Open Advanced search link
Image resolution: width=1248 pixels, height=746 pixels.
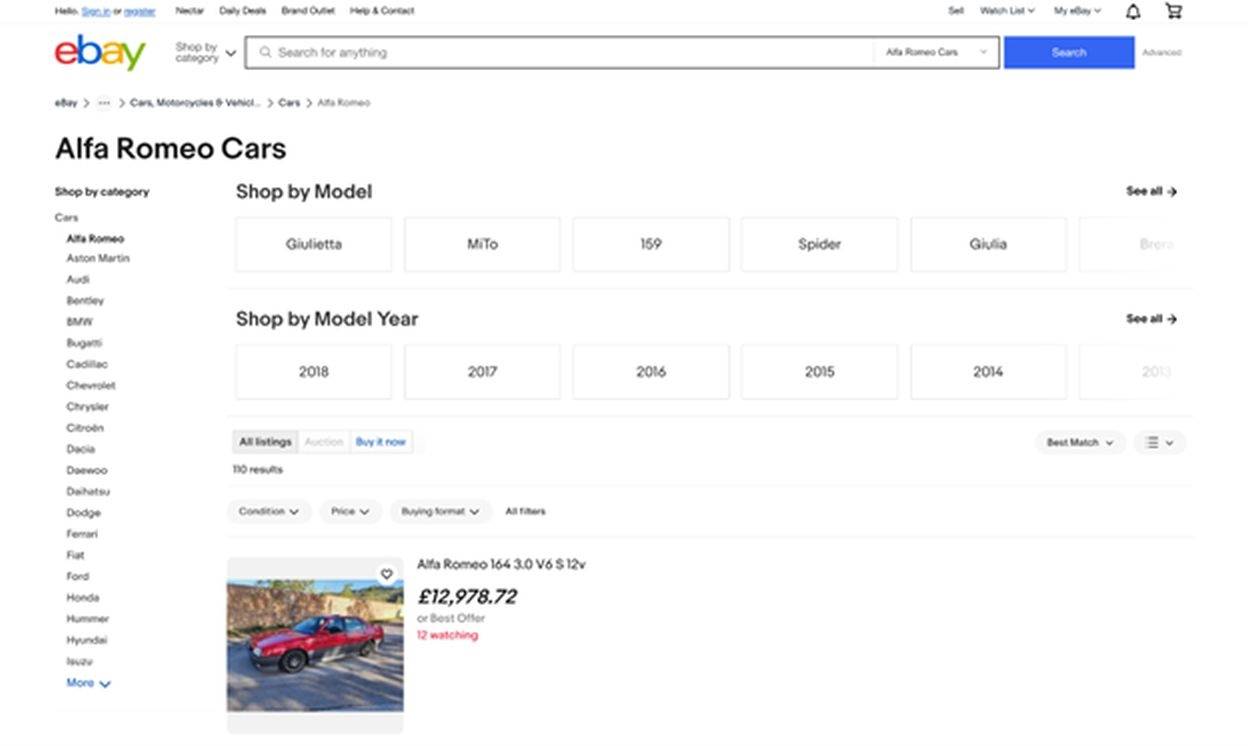pyautogui.click(x=1162, y=52)
